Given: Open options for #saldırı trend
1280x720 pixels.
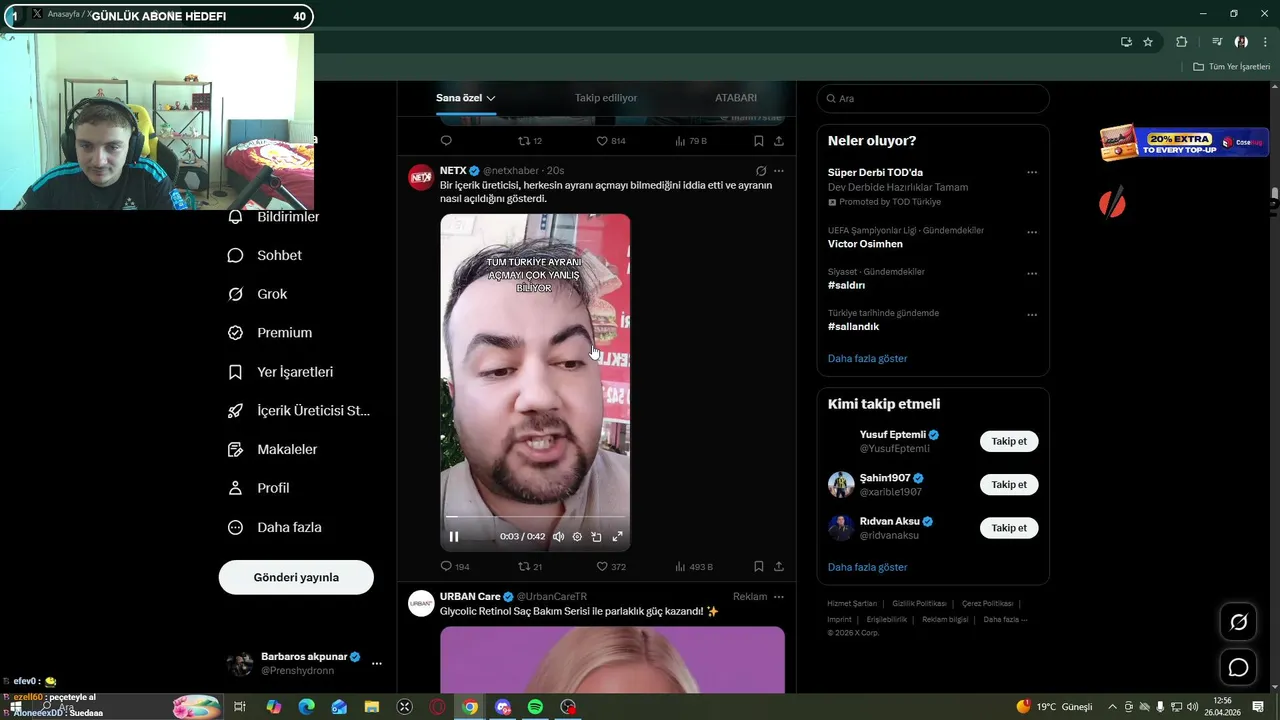Looking at the screenshot, I should 1032,273.
